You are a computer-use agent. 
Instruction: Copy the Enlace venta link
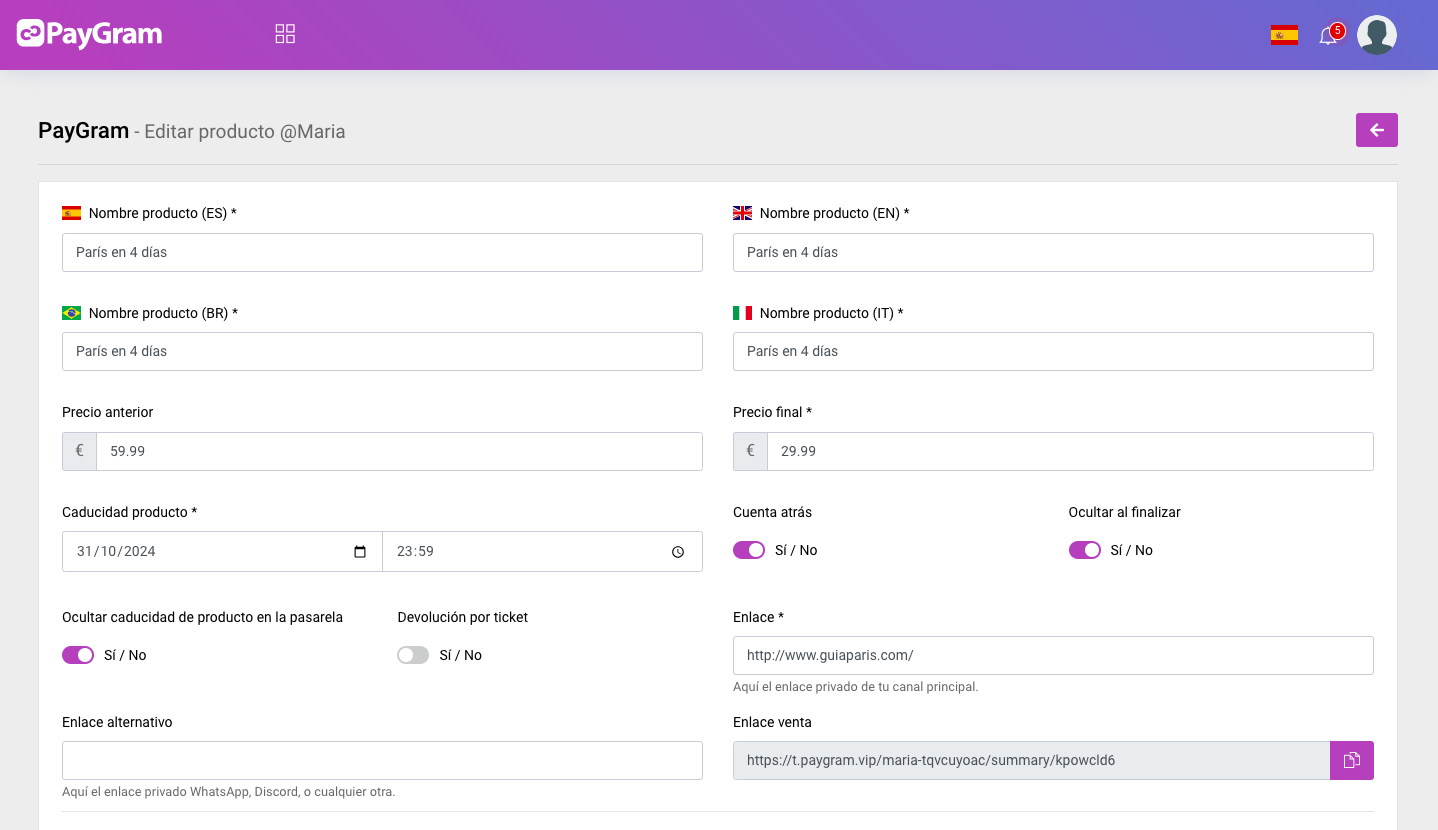click(x=1352, y=760)
